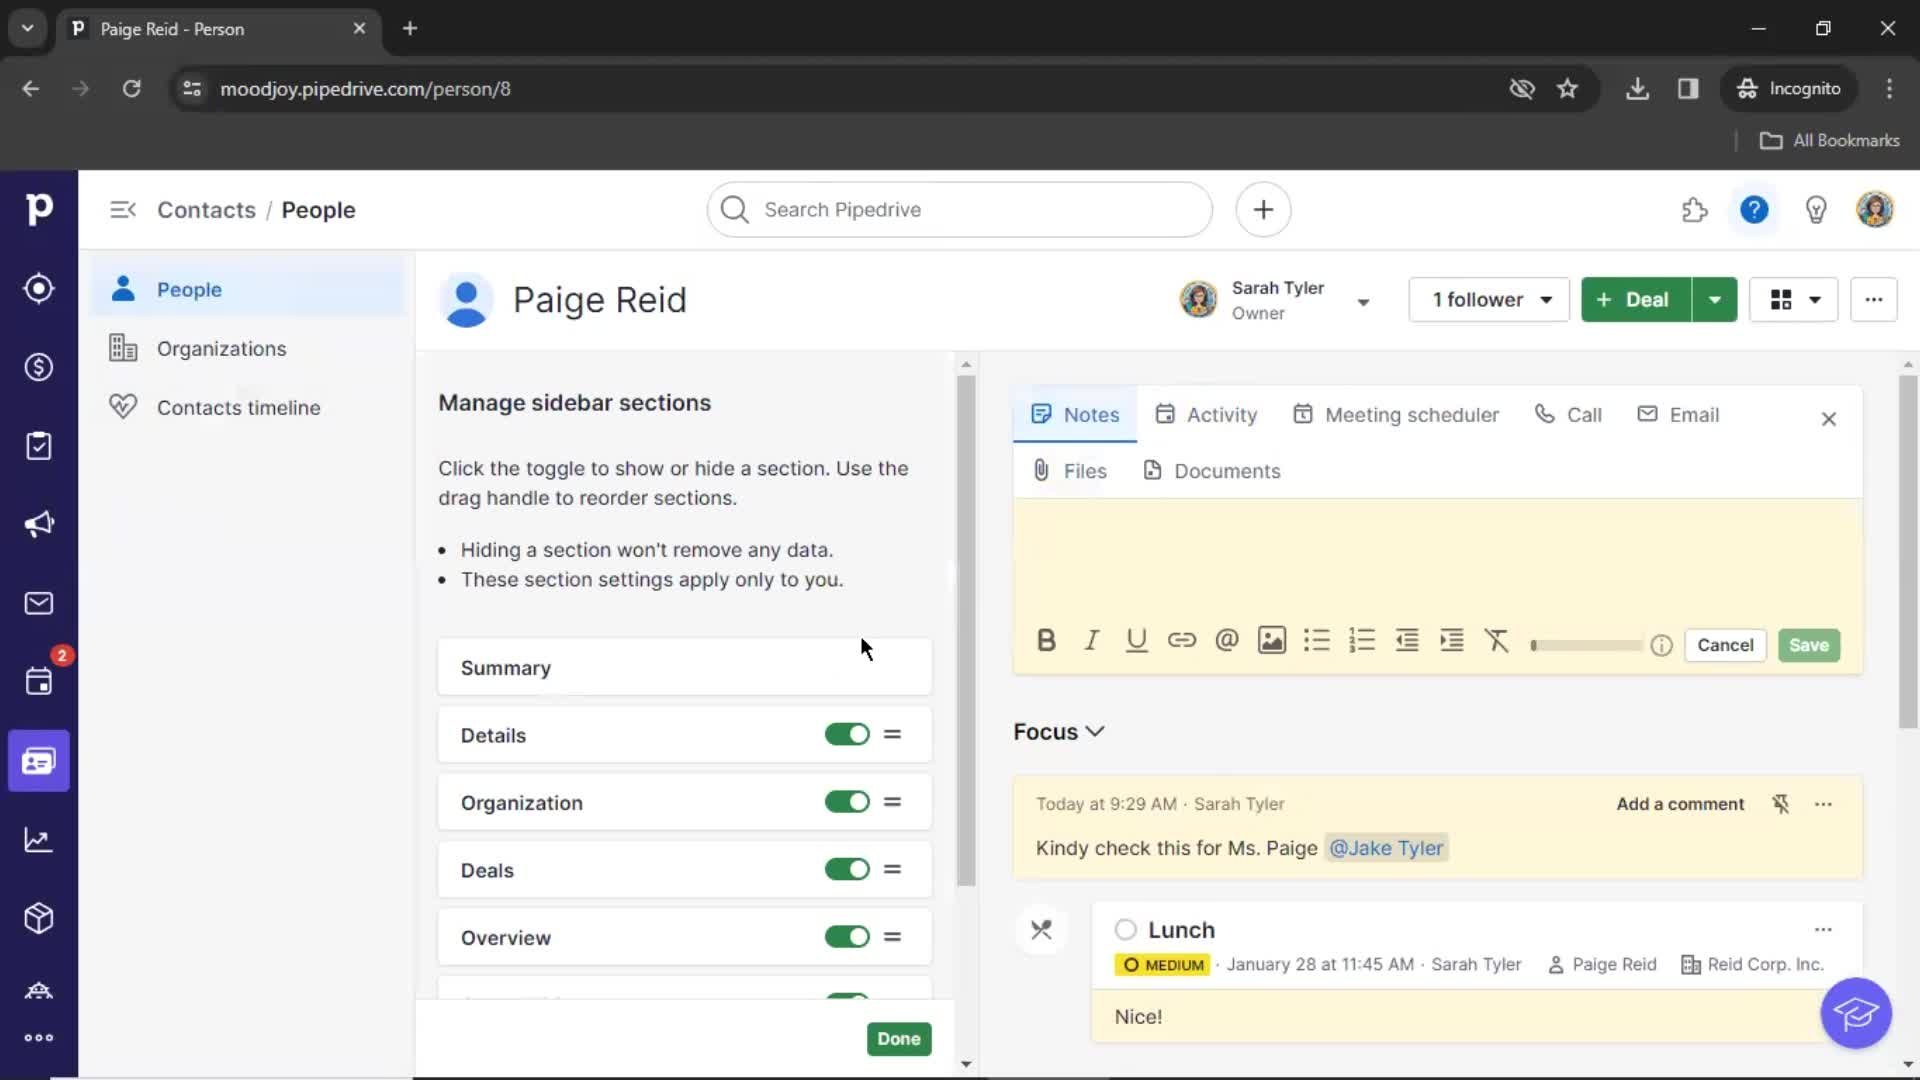The width and height of the screenshot is (1920, 1080).
Task: Click the note text input field
Action: 1437,566
